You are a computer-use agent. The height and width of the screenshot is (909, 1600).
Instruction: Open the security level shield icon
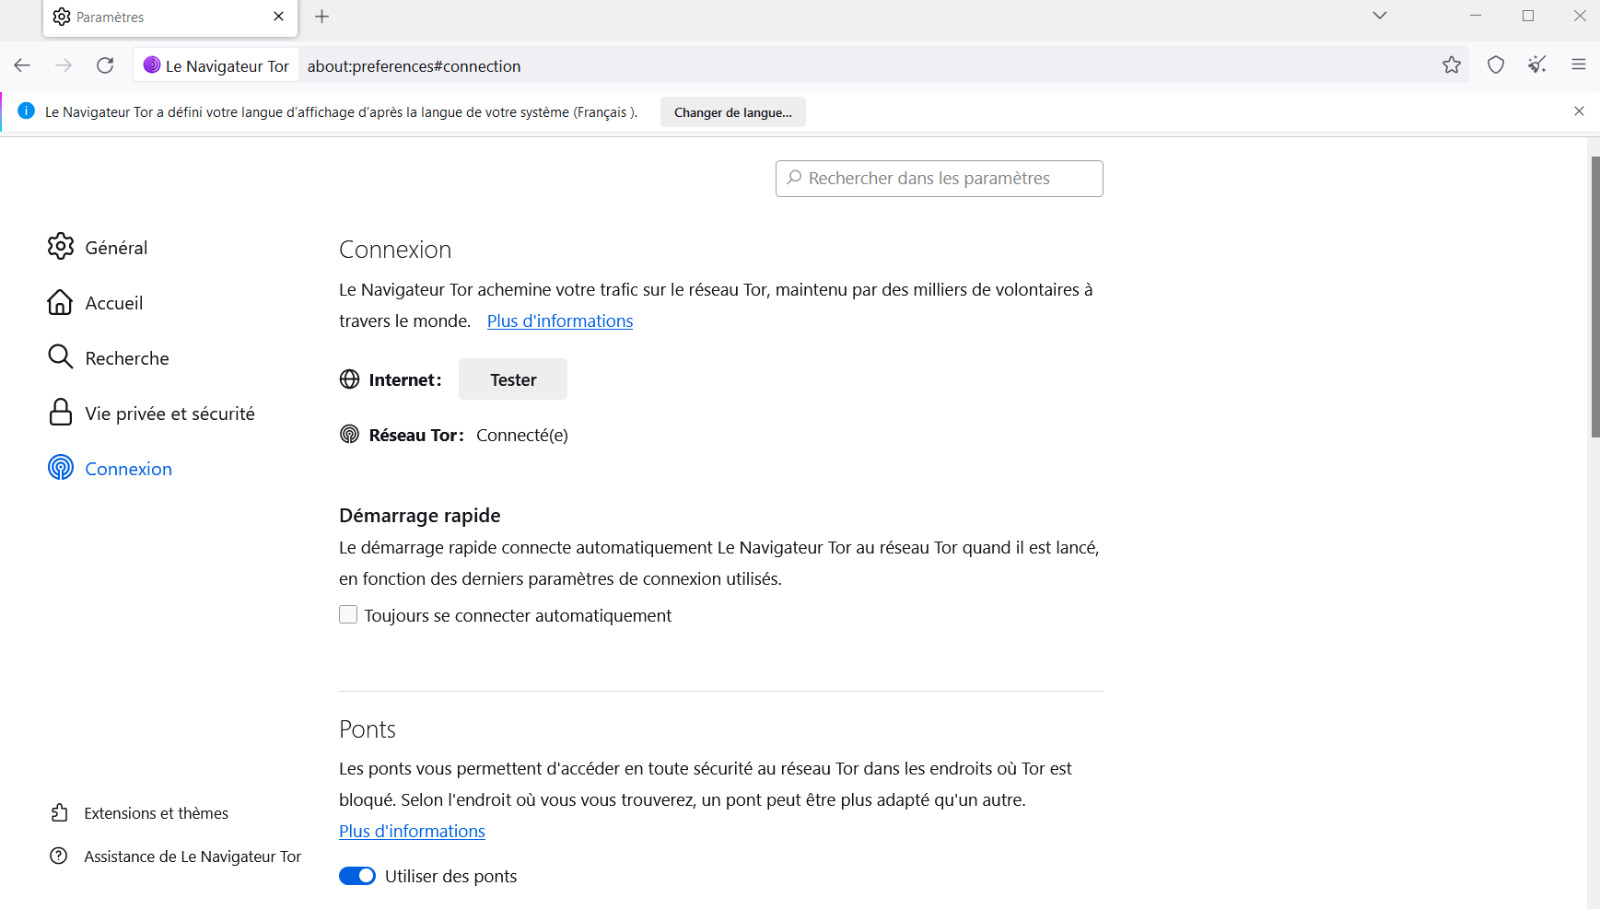[1496, 65]
